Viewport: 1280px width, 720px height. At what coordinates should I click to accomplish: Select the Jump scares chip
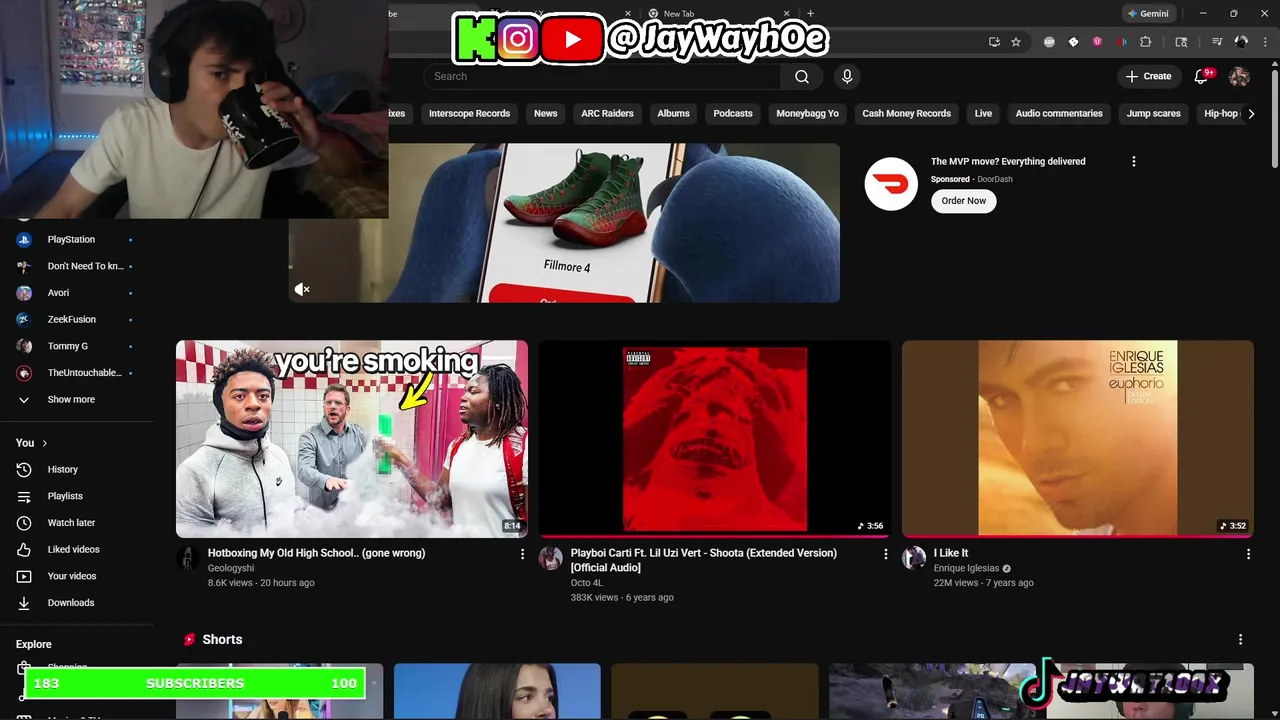(x=1153, y=113)
